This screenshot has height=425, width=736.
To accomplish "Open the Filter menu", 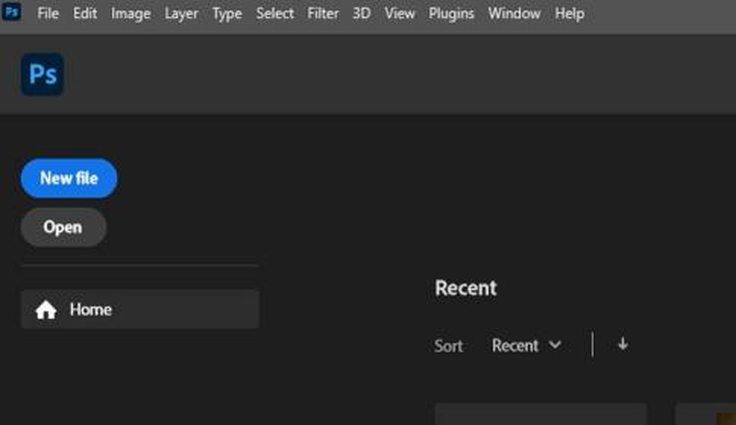I will tap(323, 14).
